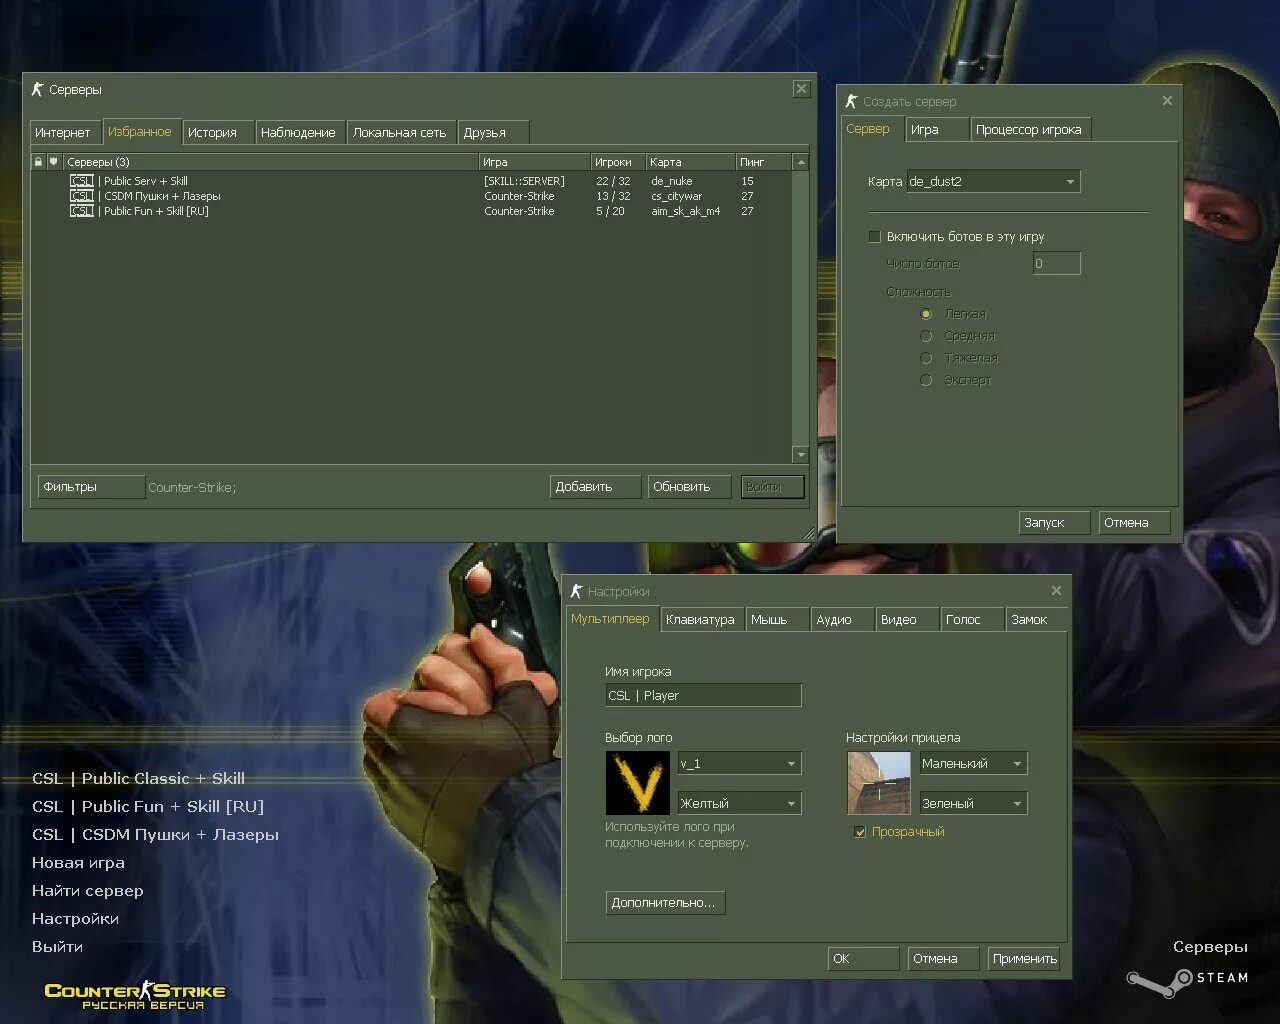
Task: Click the Steam logo icon
Action: click(x=1160, y=981)
